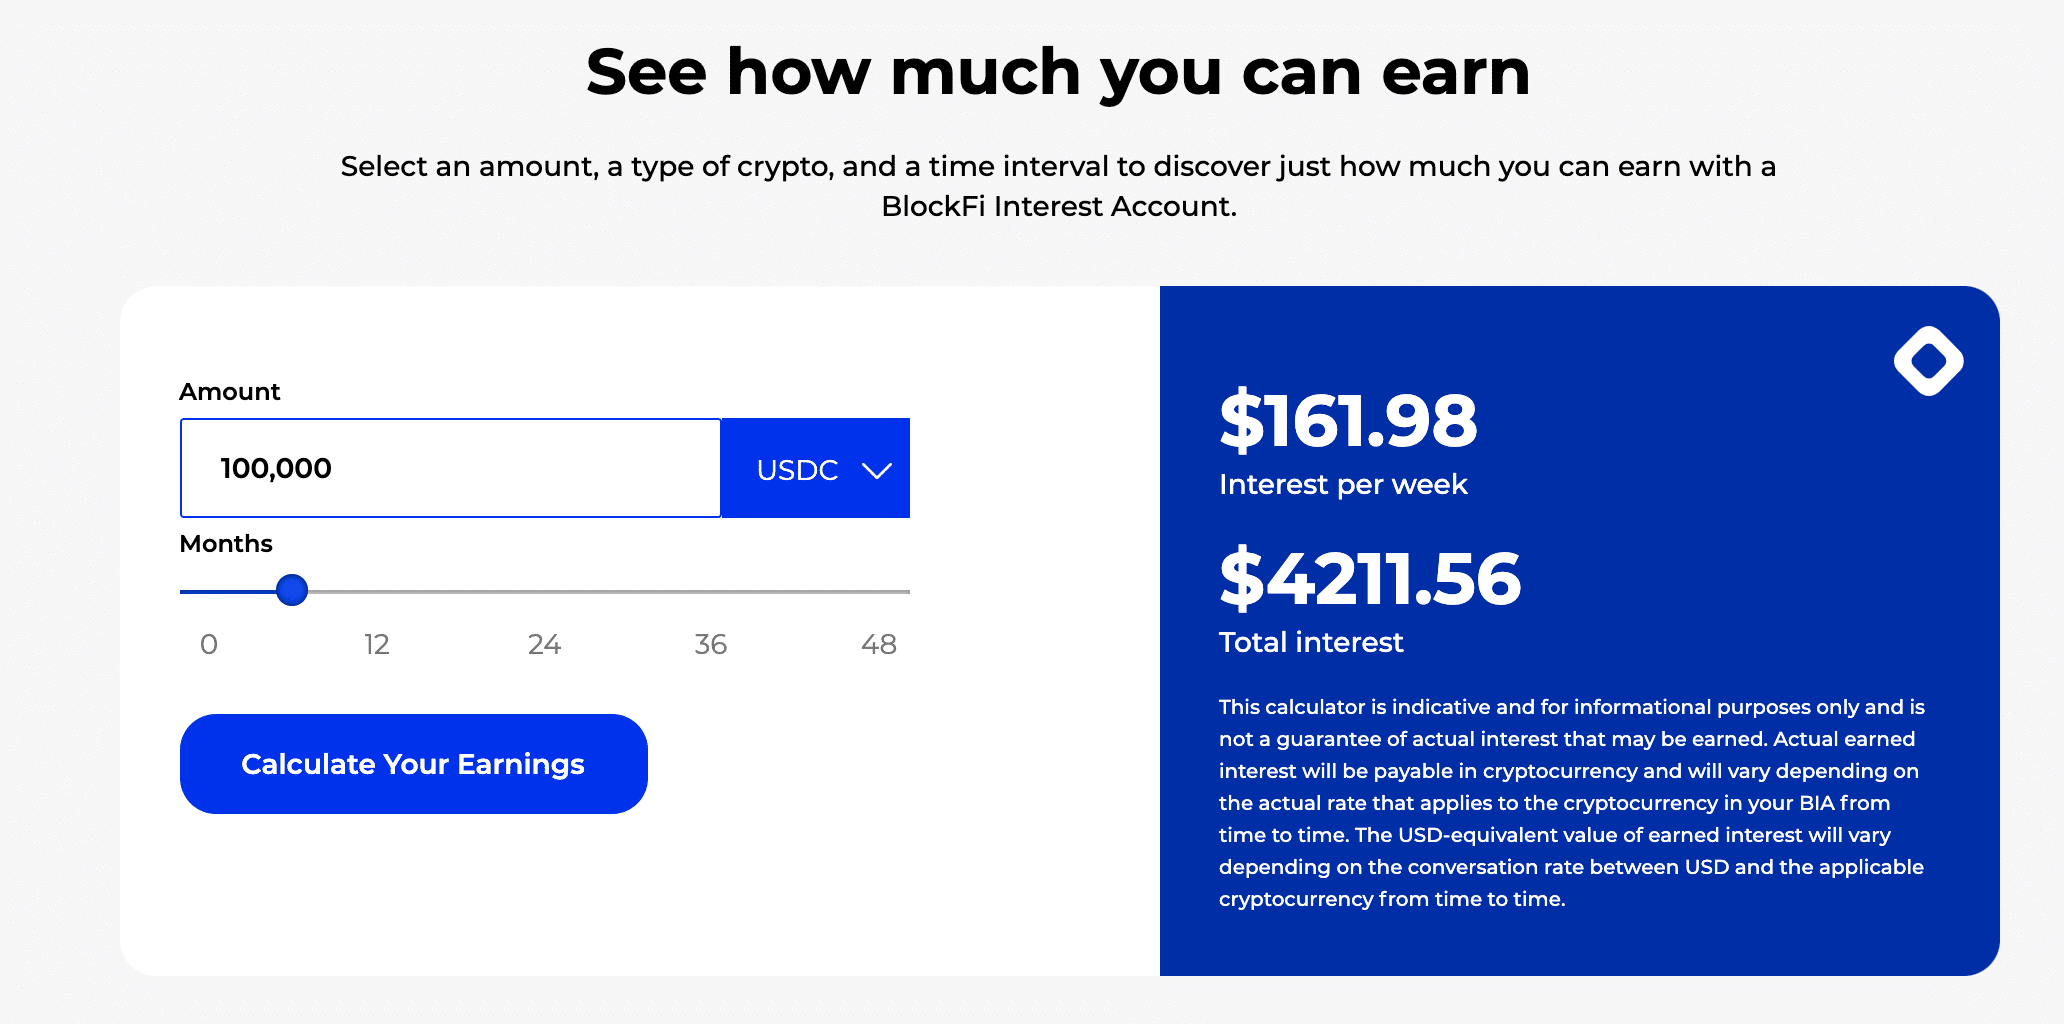Image resolution: width=2064 pixels, height=1024 pixels.
Task: Click the See how much you can earn heading
Action: click(x=1059, y=70)
